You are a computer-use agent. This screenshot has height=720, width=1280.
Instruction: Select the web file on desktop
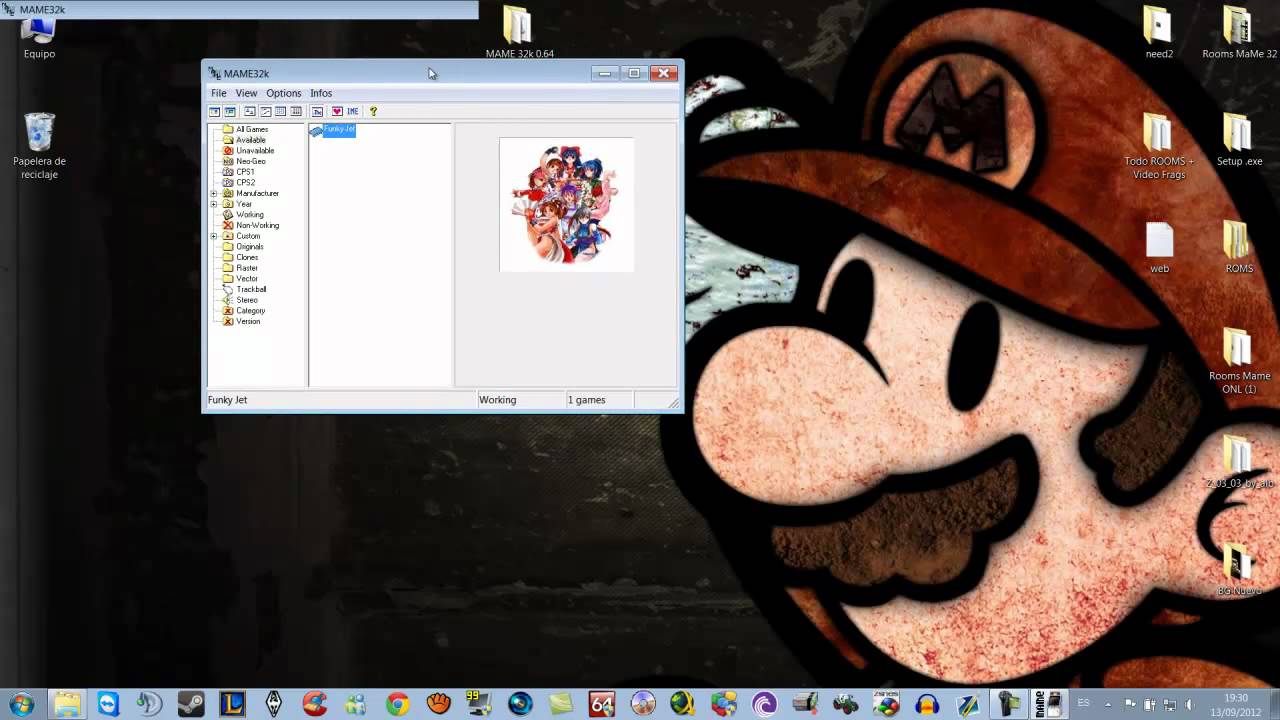[1159, 247]
